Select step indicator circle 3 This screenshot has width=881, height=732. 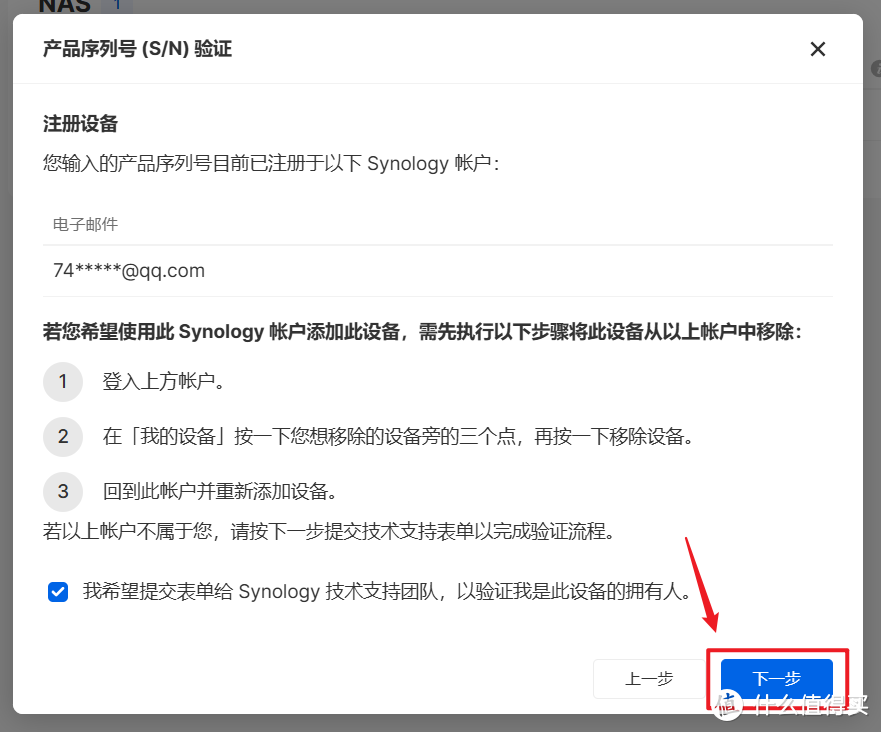tap(63, 492)
